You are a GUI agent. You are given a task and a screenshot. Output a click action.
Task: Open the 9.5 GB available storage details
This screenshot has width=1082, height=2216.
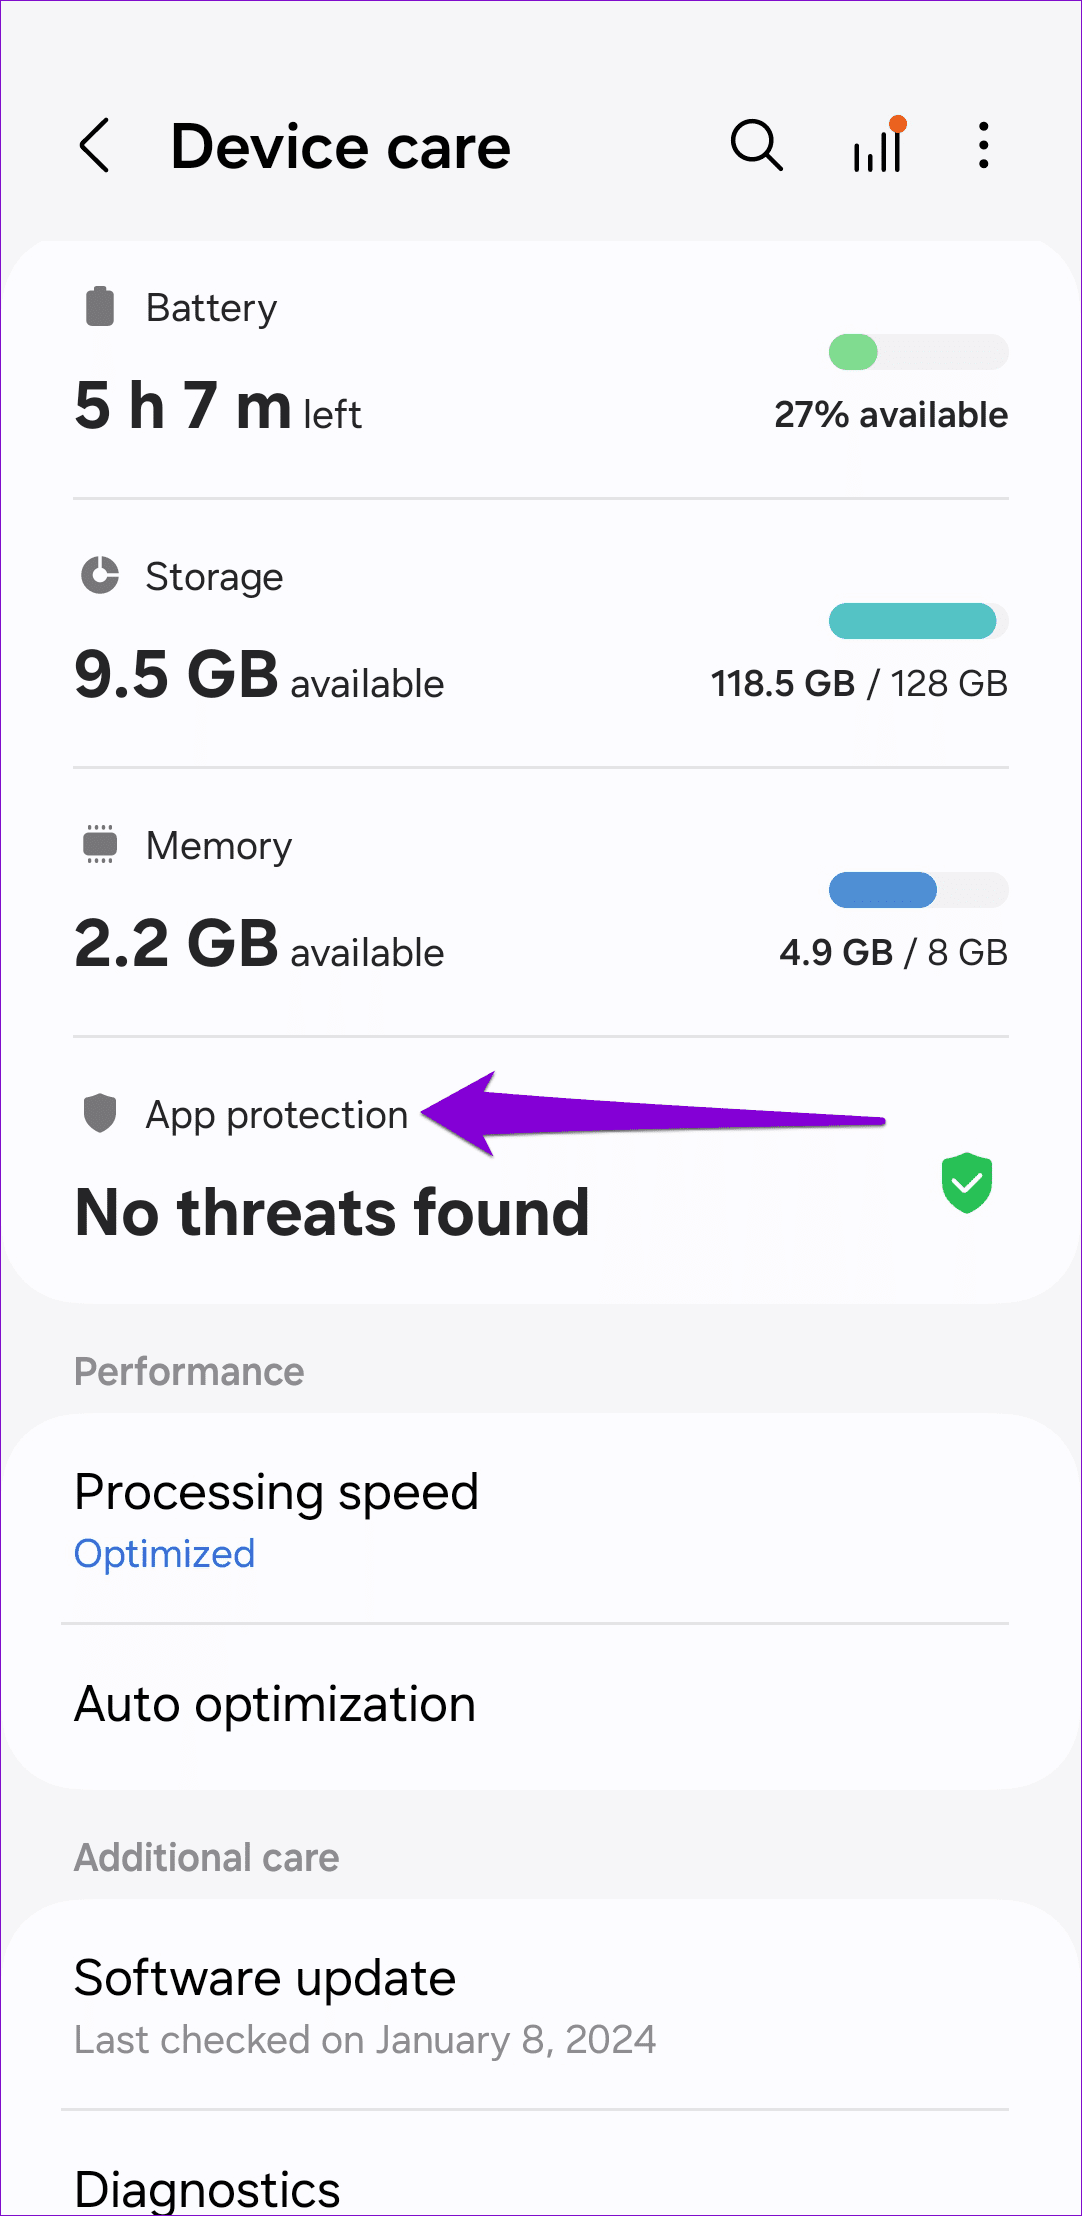[259, 675]
